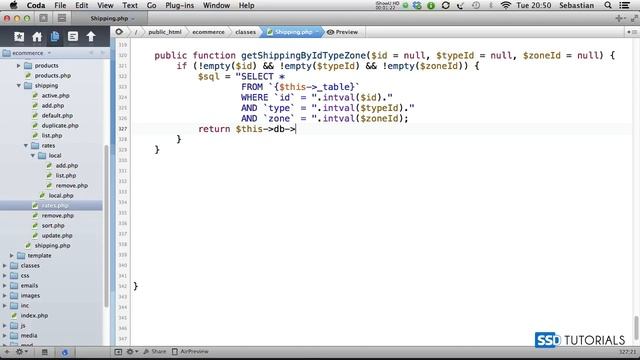Open the Preview tab in path bar
The height and width of the screenshot is (360, 640).
tap(342, 32)
